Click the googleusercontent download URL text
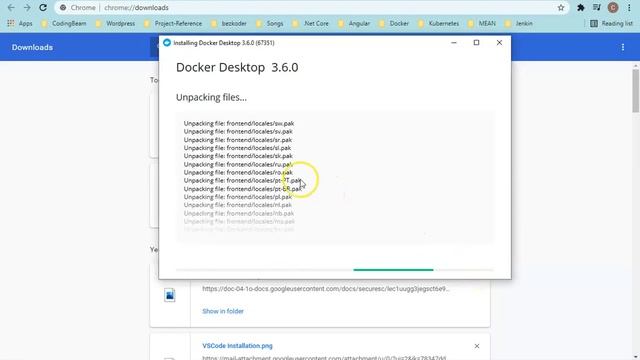This screenshot has height=360, width=640. coord(326,289)
